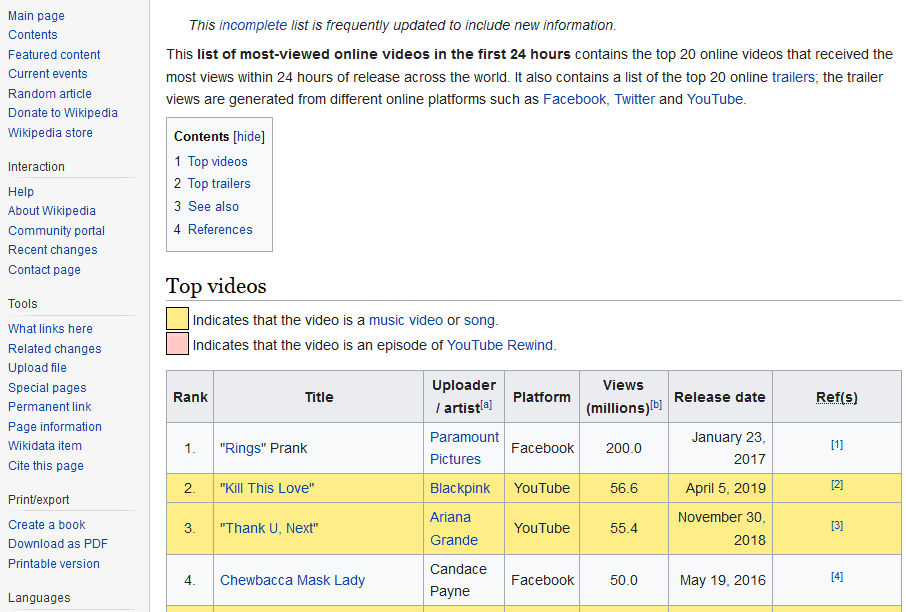Open Chewbacca Mask Lady article
Image resolution: width=906 pixels, height=612 pixels.
pos(292,580)
